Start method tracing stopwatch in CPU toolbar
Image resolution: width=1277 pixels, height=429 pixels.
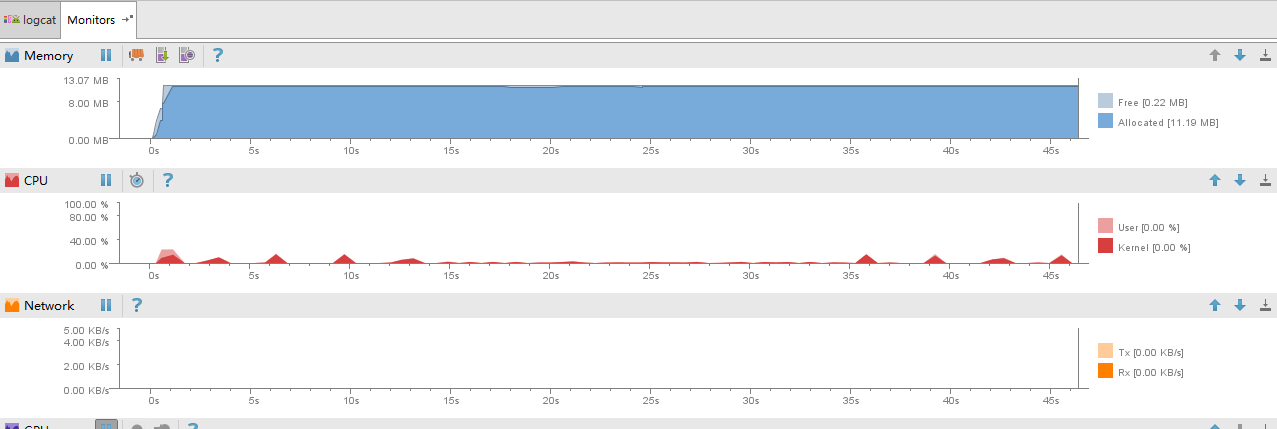pyautogui.click(x=137, y=180)
